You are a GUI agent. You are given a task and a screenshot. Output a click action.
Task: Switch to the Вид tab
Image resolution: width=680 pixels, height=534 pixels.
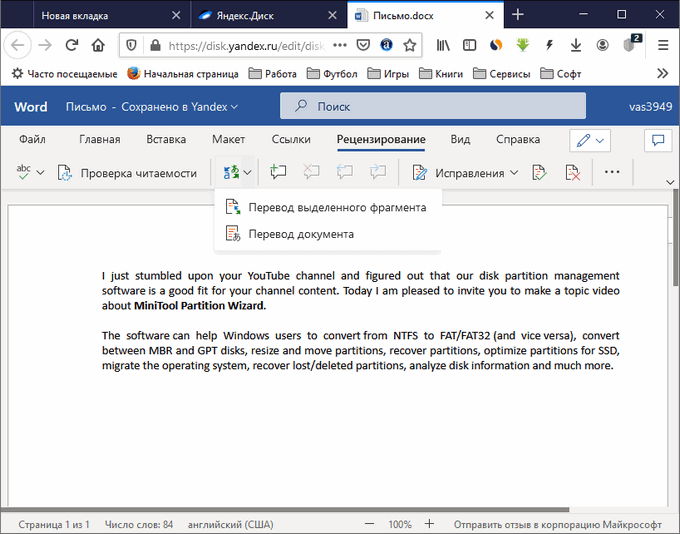(x=460, y=139)
